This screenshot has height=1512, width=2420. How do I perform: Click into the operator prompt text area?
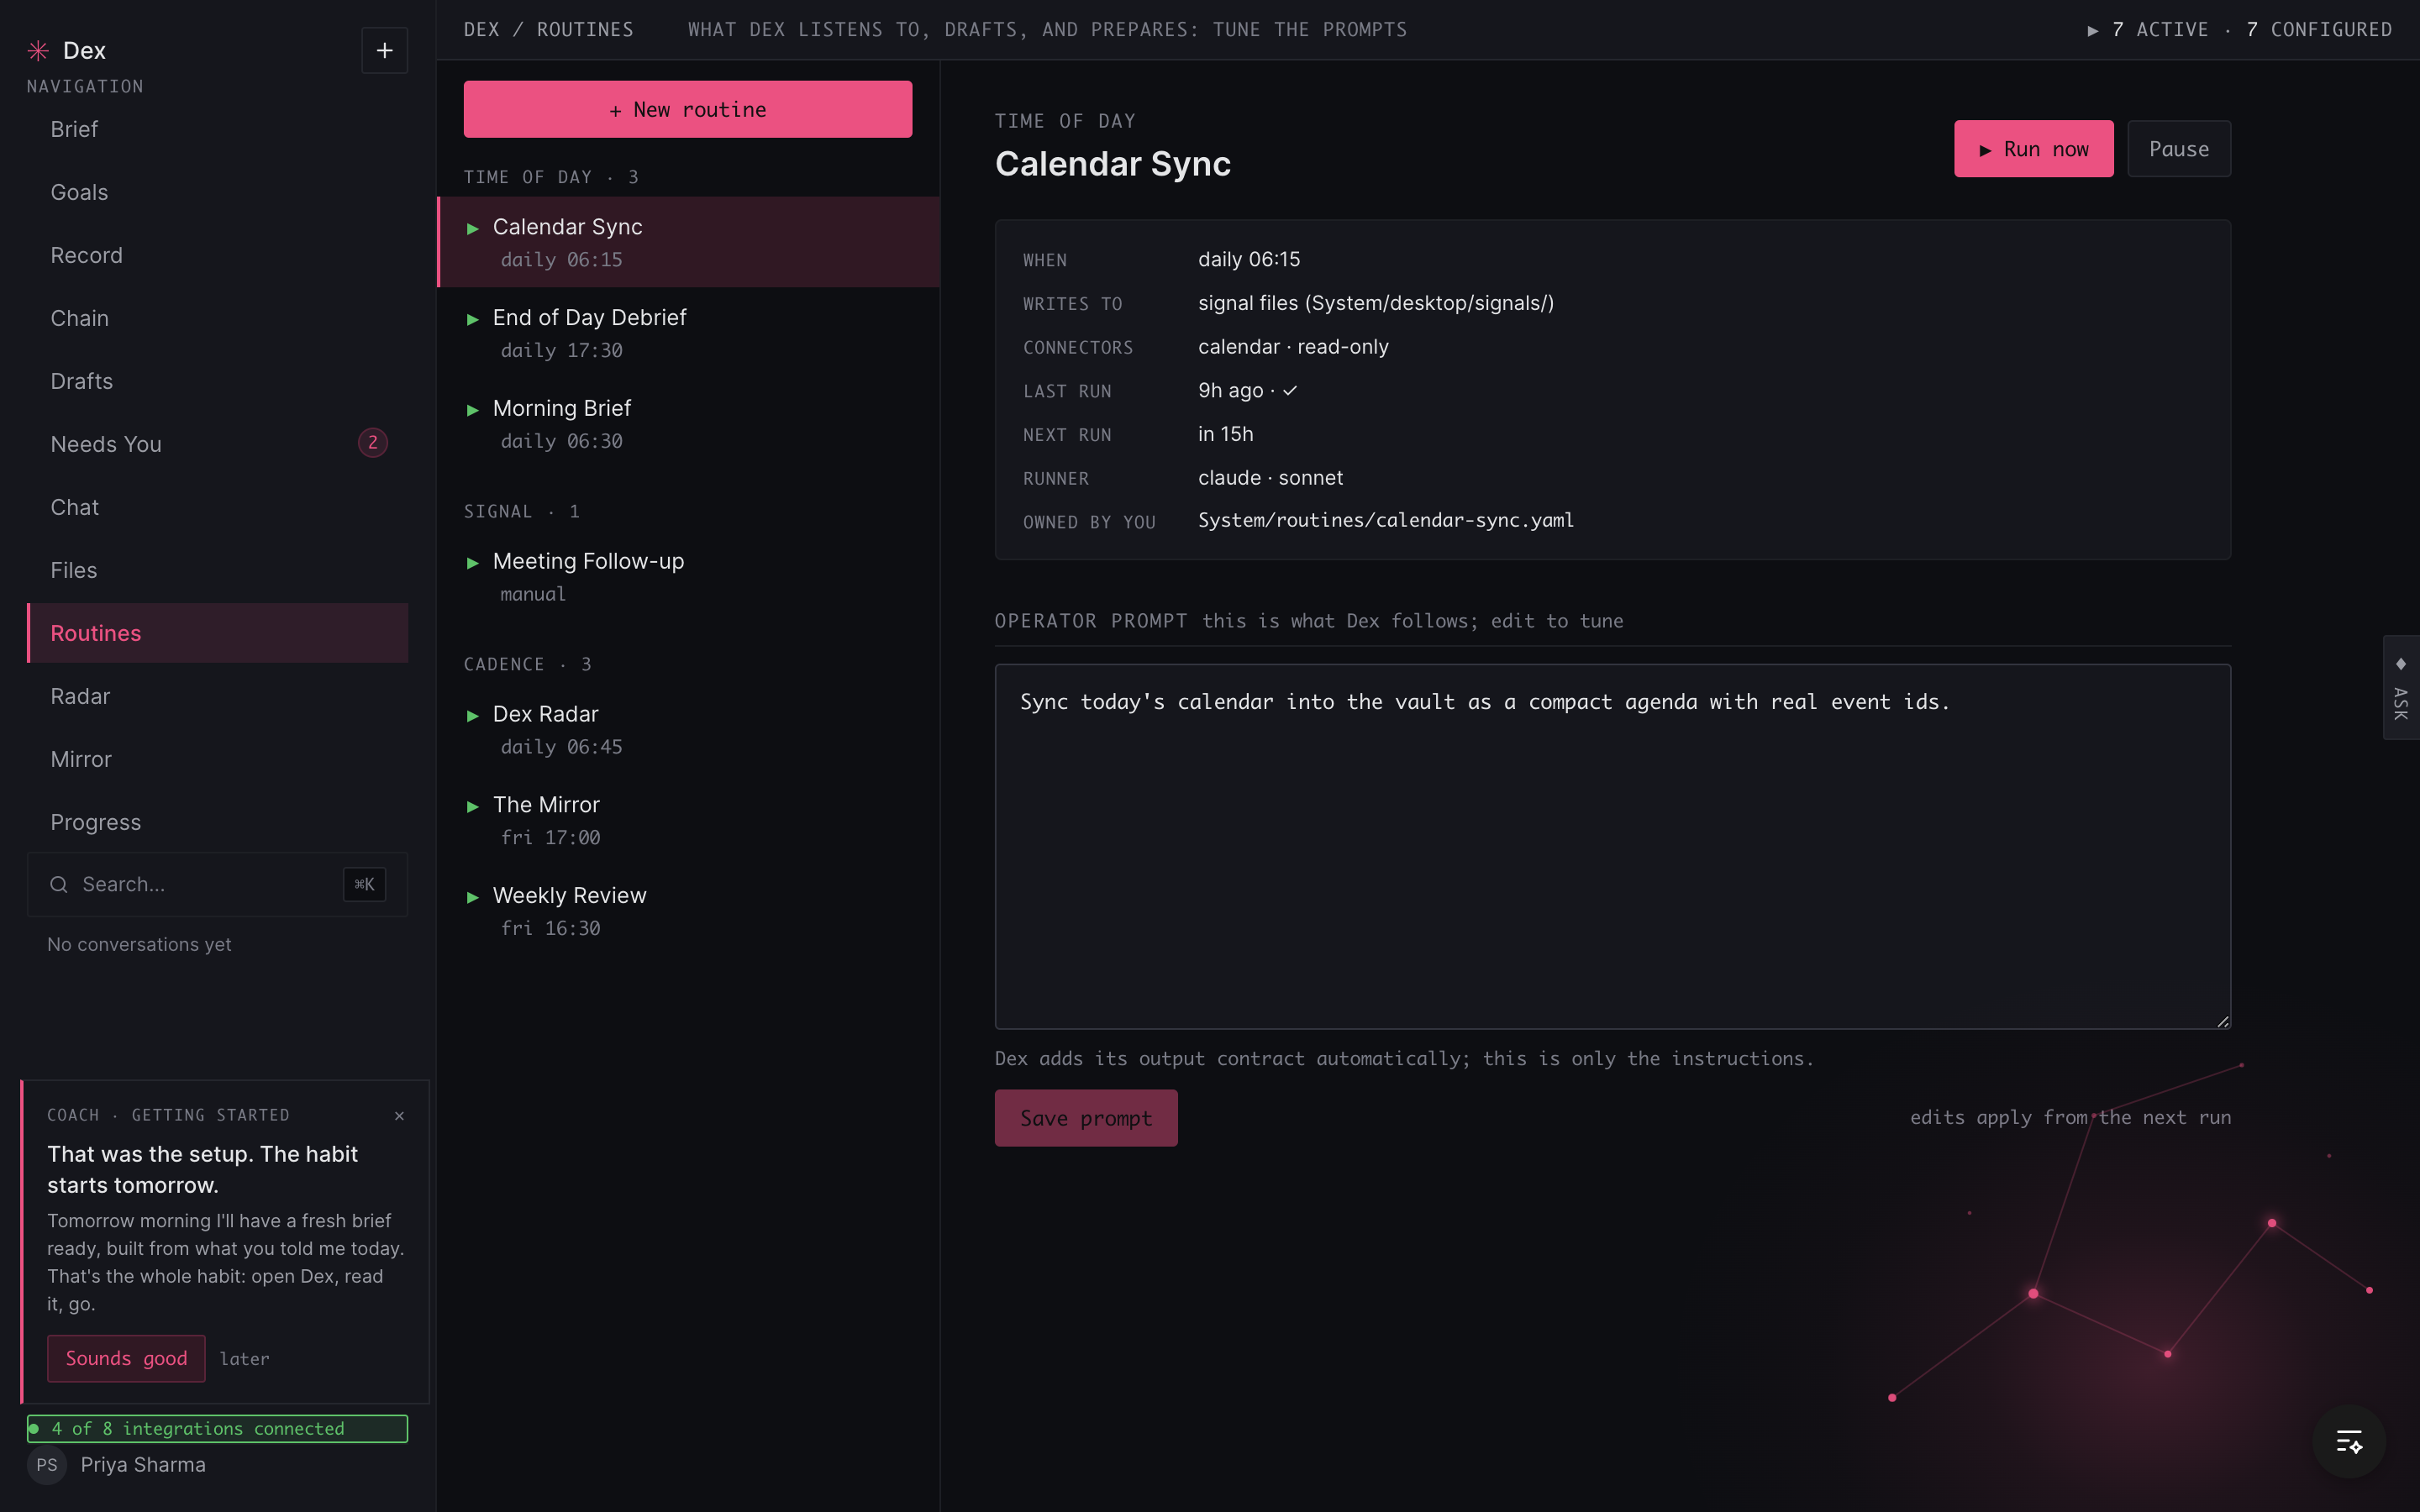coord(1612,846)
